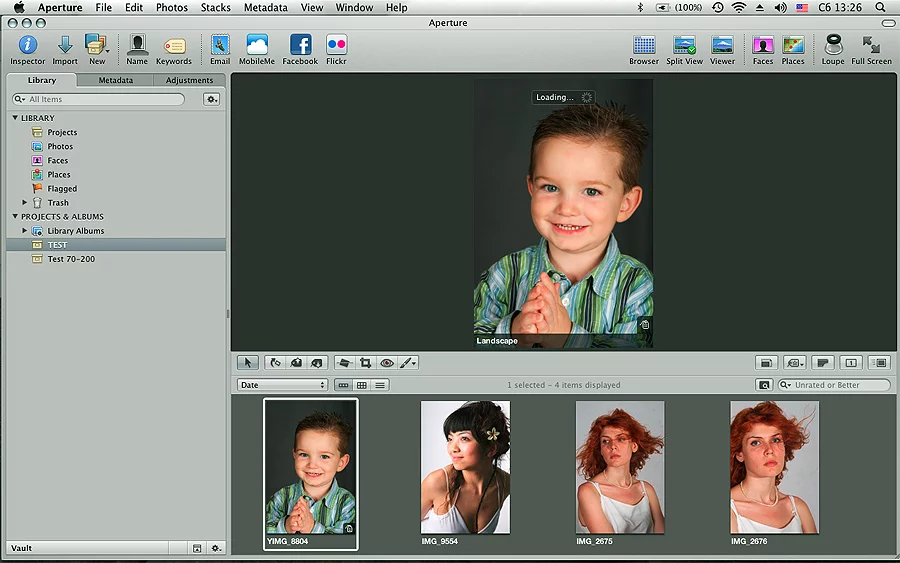Click the Import arrow icon
This screenshot has height=563, width=900.
[64, 45]
